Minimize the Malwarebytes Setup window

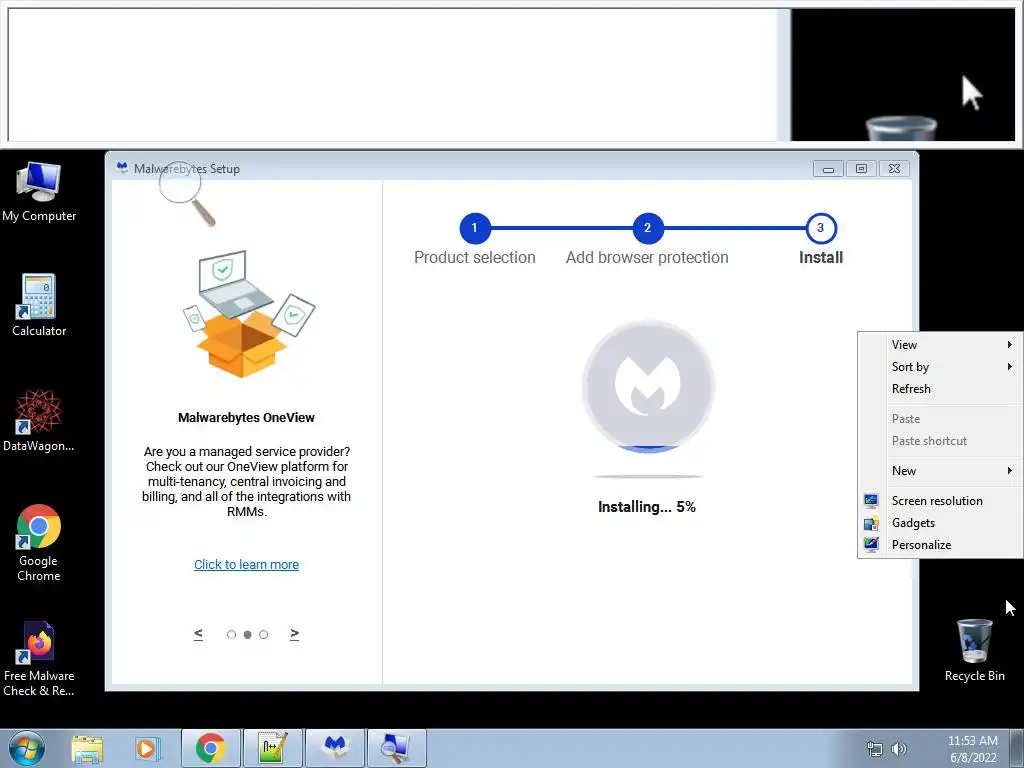click(x=828, y=169)
